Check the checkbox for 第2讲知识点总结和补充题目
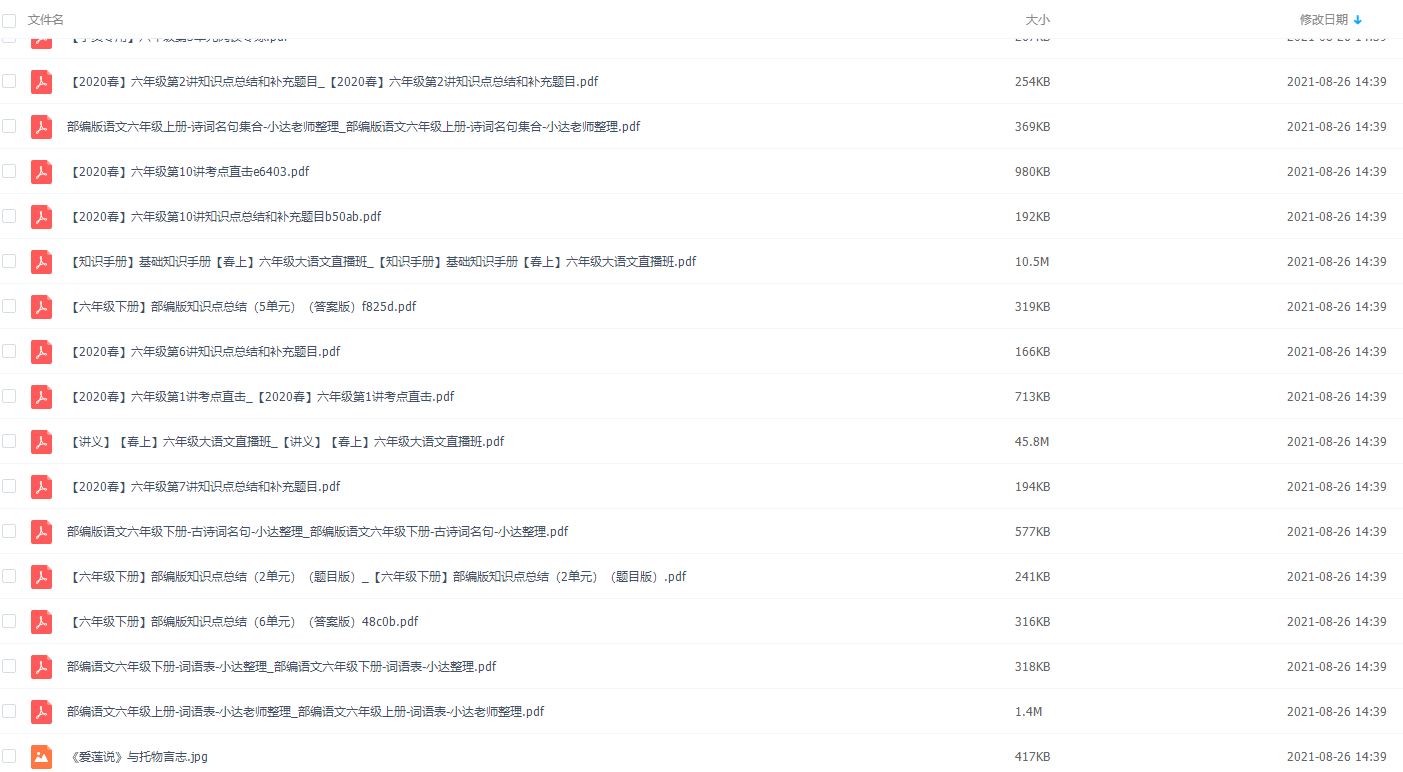This screenshot has height=772, width=1403. (9, 81)
